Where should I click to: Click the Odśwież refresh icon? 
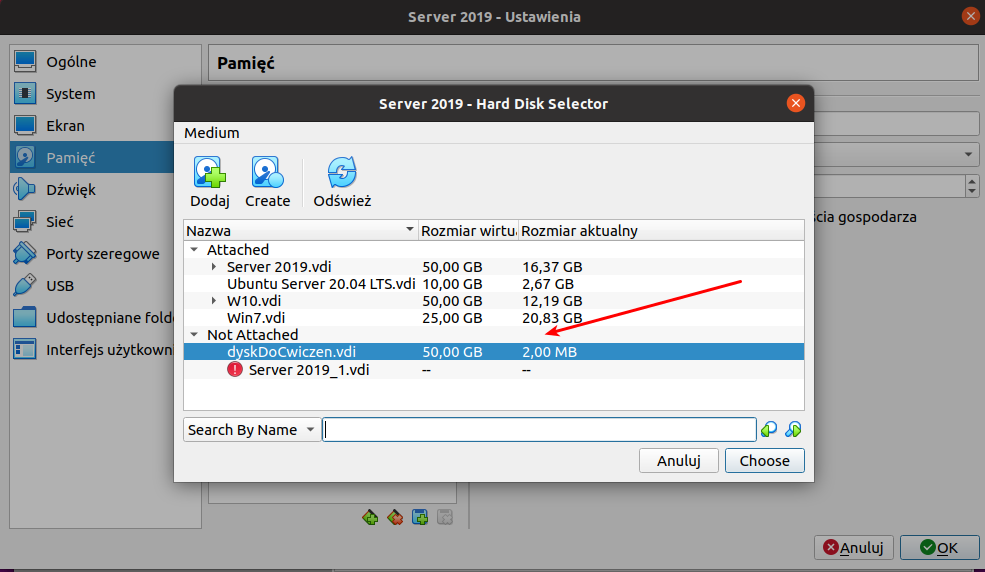click(x=342, y=173)
